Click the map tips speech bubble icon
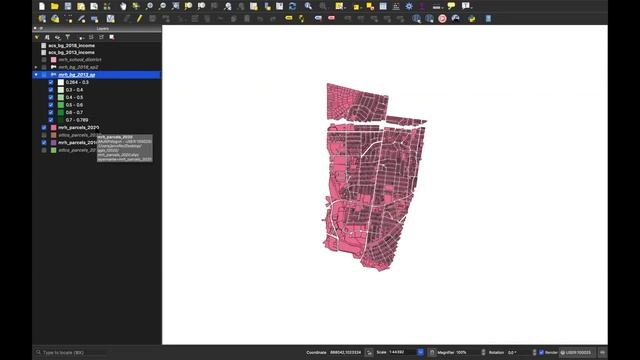The image size is (640, 360). [x=451, y=6]
